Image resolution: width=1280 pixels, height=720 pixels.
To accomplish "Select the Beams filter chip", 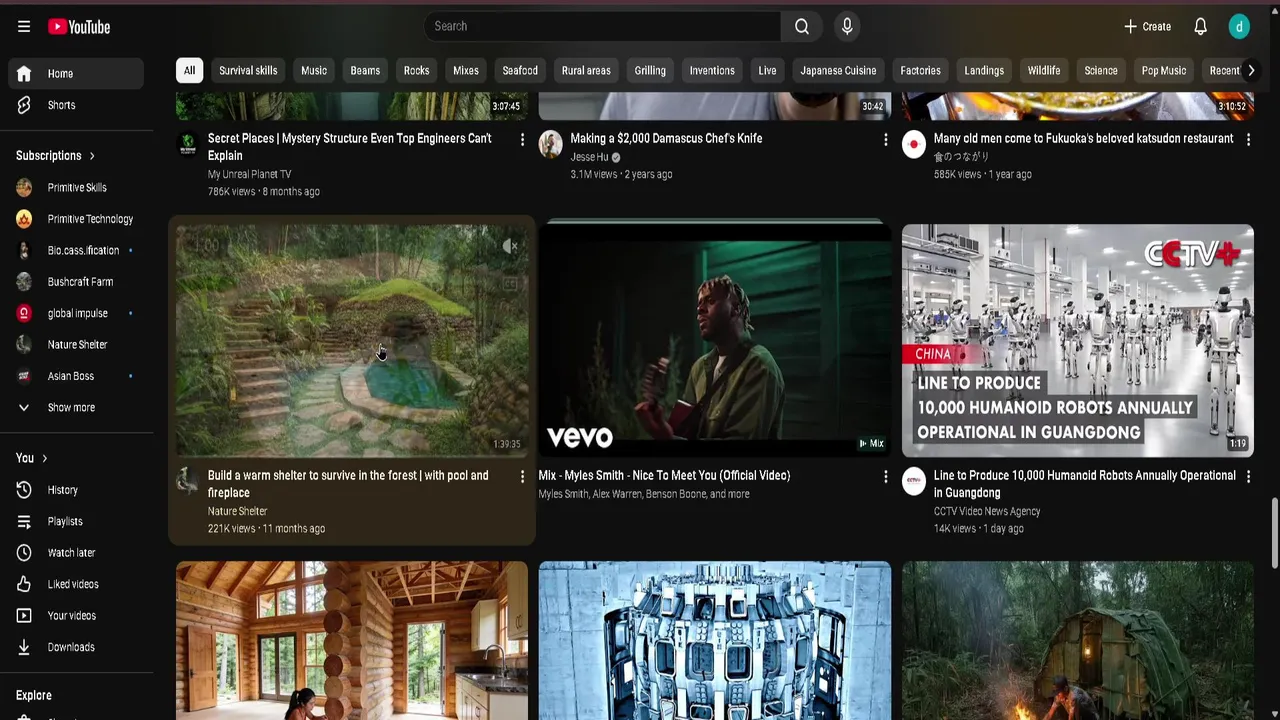I will pos(365,71).
